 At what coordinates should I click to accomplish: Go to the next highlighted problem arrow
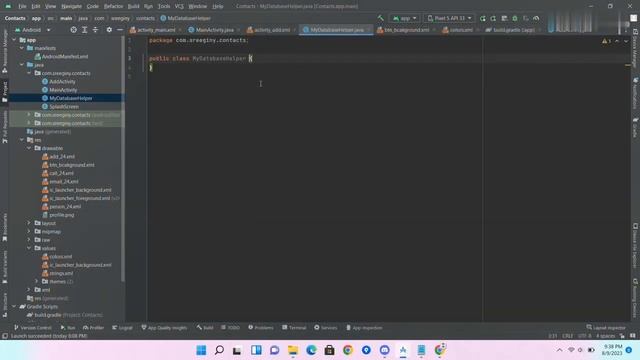tap(626, 41)
